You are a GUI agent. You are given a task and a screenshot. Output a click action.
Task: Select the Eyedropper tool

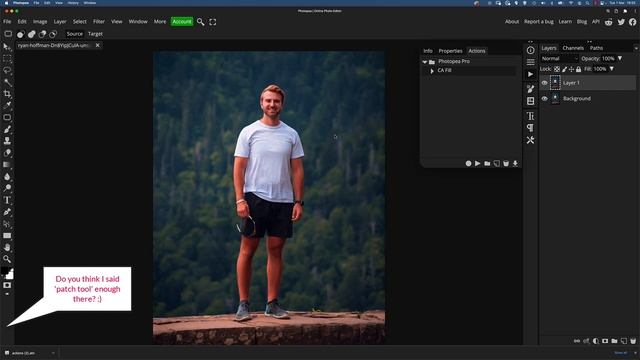click(x=7, y=106)
